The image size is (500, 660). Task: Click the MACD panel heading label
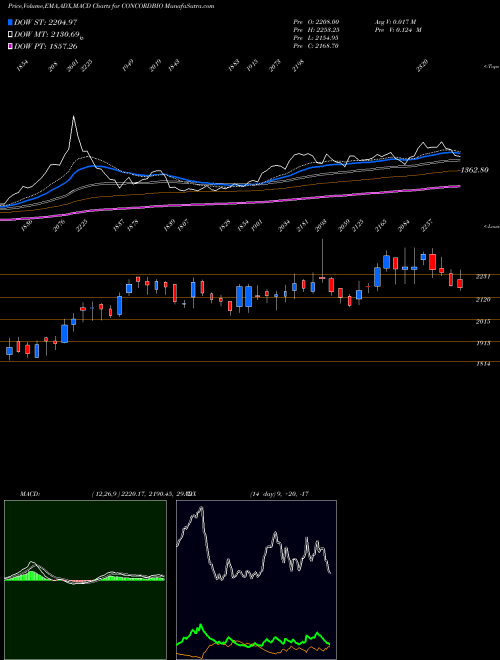coord(30,494)
